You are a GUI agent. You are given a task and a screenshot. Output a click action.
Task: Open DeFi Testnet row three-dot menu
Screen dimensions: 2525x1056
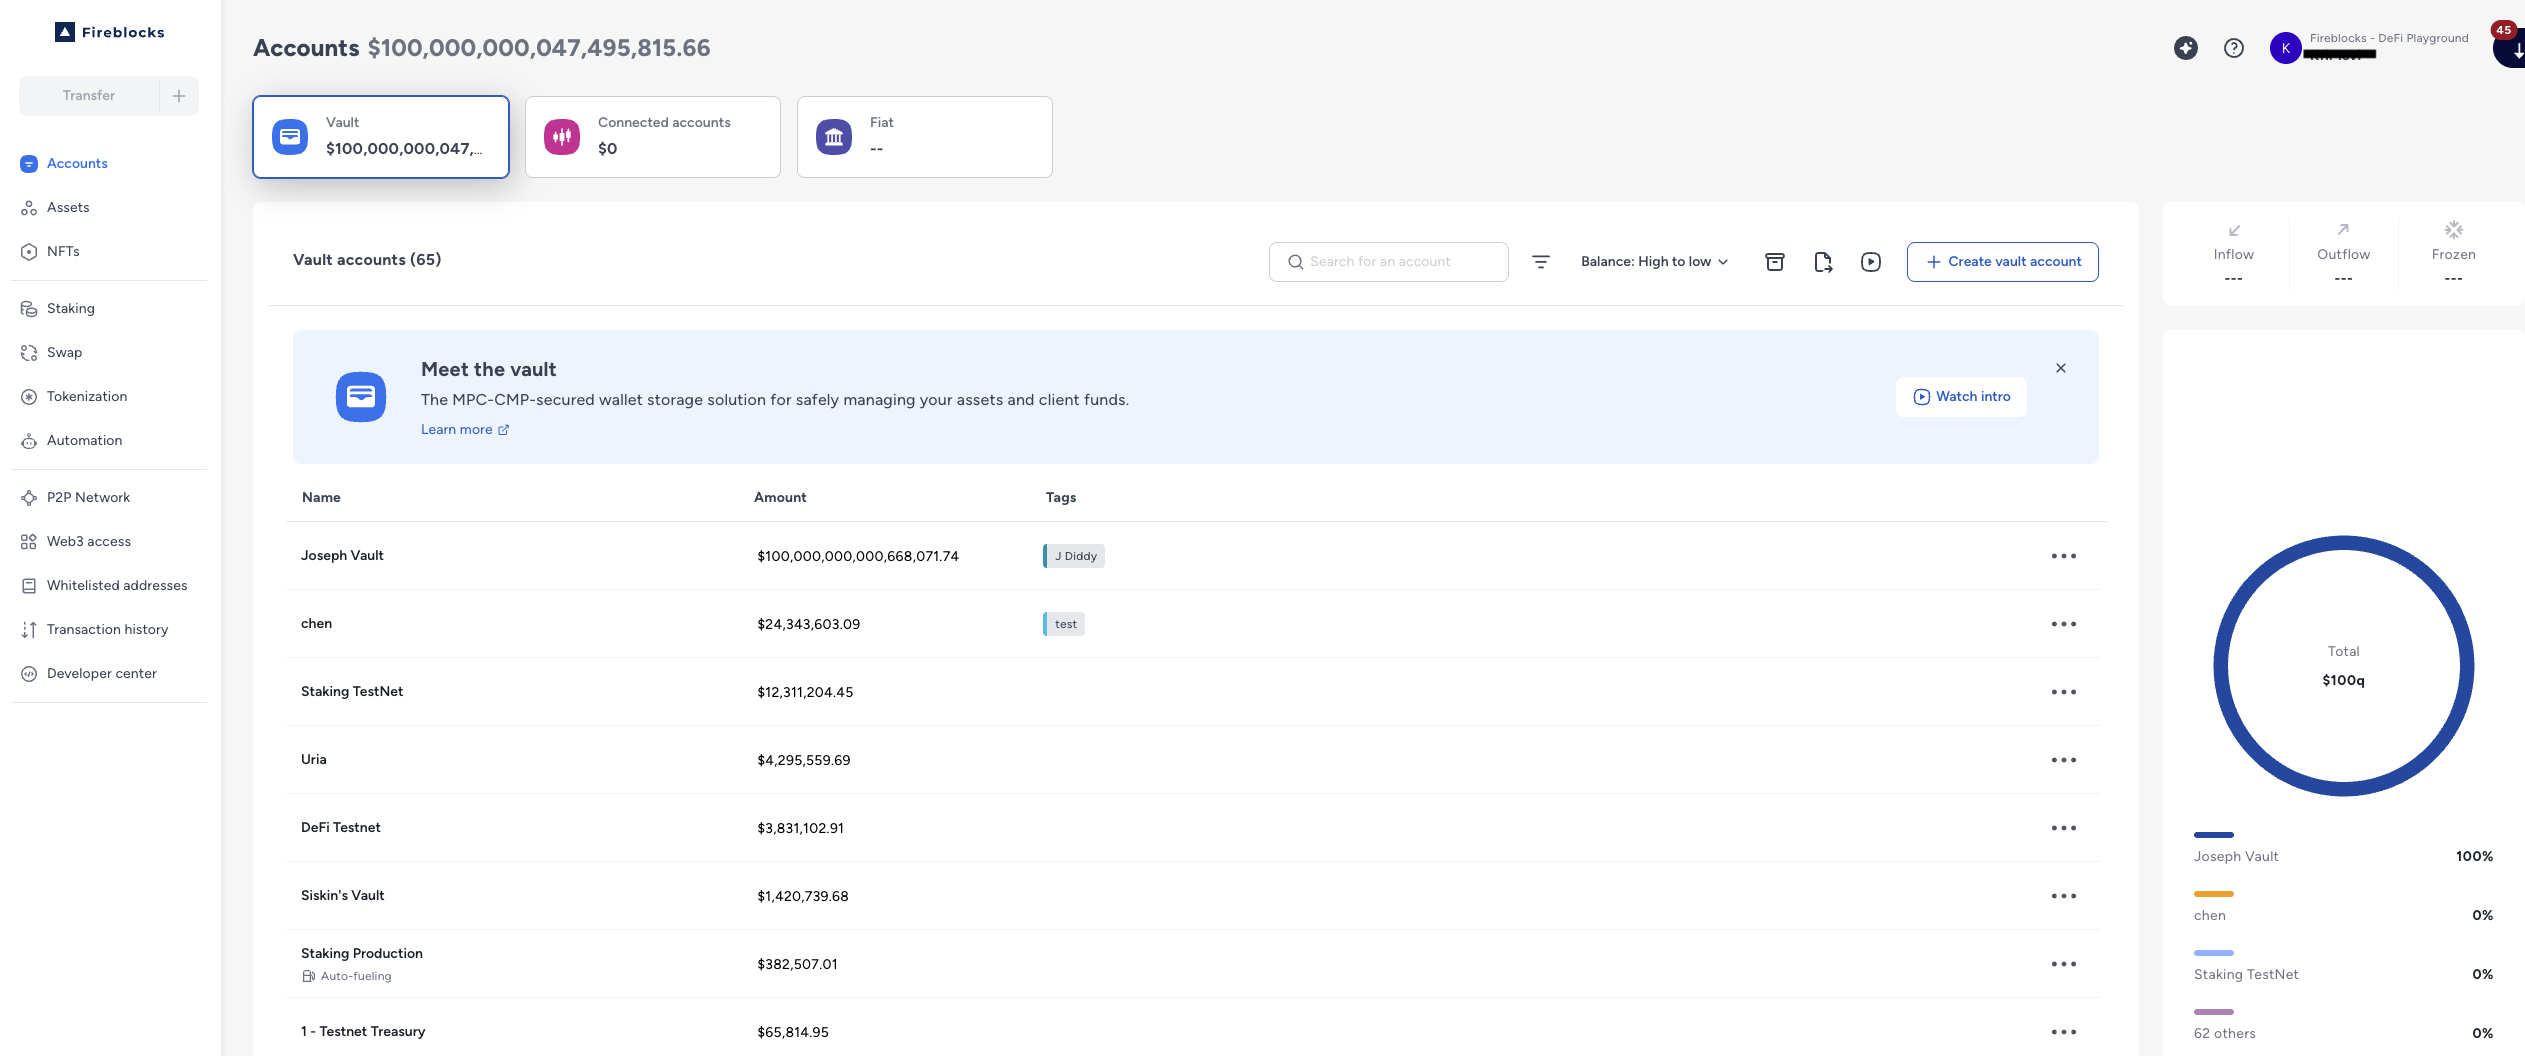(2064, 828)
